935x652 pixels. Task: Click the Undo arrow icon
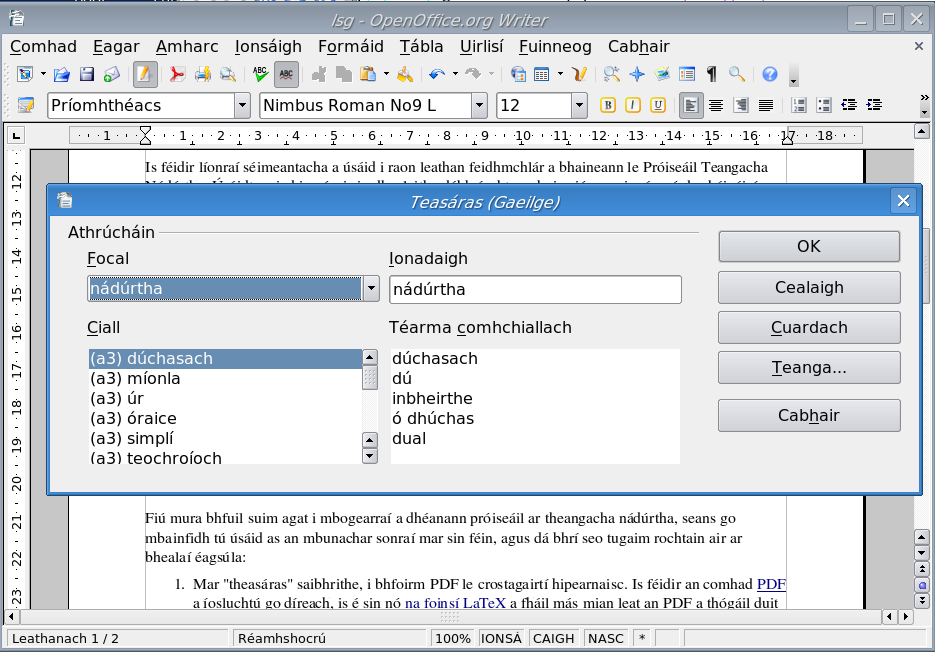coord(437,75)
